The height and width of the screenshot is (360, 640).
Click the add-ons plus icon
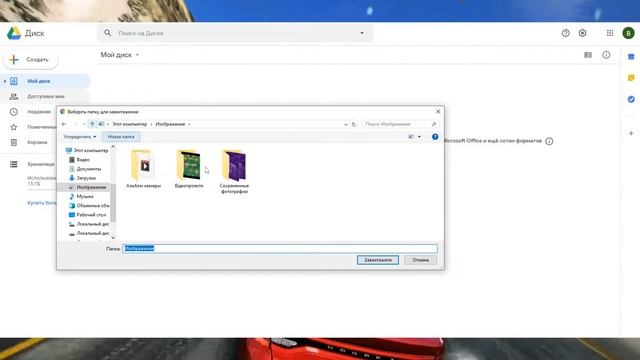point(631,133)
